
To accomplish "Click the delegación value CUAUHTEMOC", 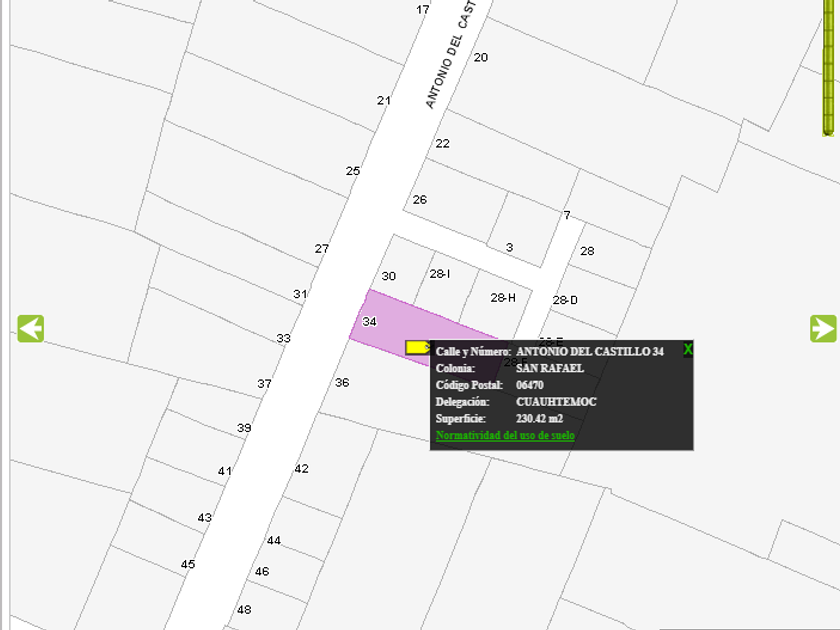I will [x=556, y=402].
